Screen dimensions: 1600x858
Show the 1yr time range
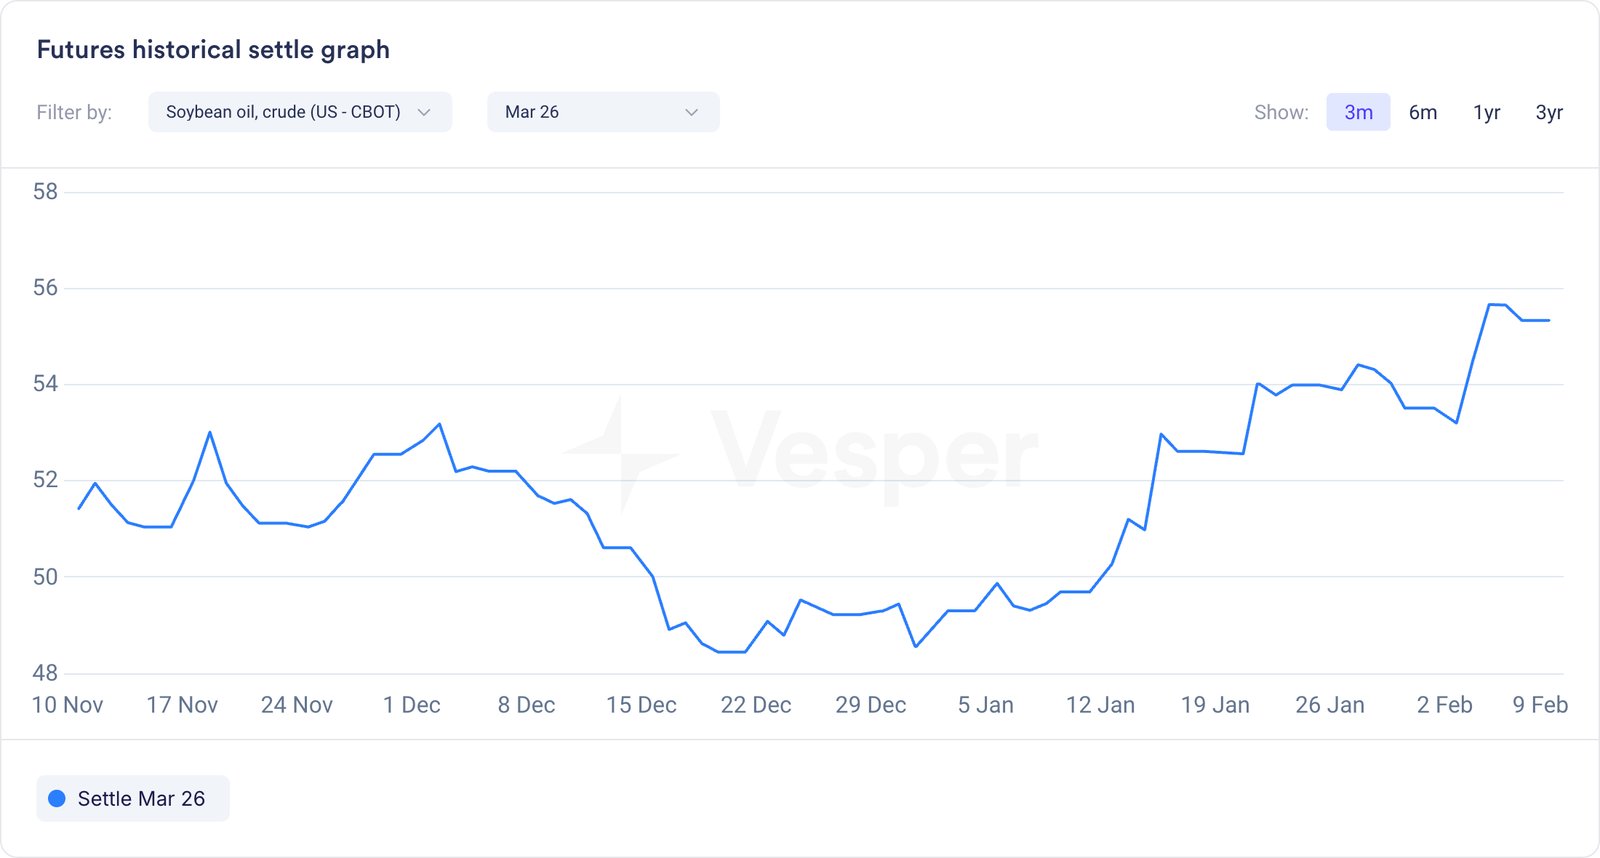tap(1486, 112)
